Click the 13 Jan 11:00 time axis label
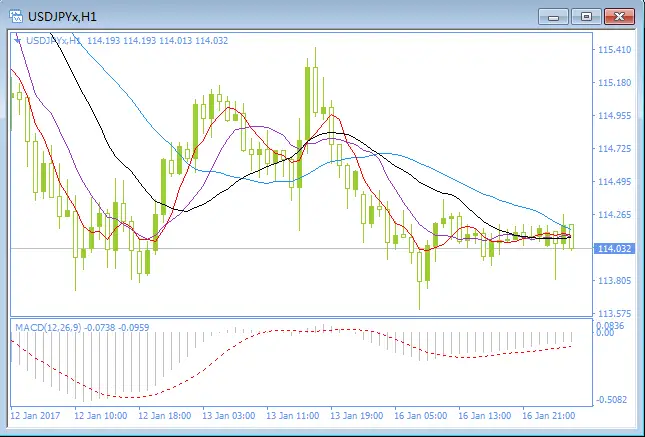Viewport: 645px width, 437px height. [x=292, y=416]
